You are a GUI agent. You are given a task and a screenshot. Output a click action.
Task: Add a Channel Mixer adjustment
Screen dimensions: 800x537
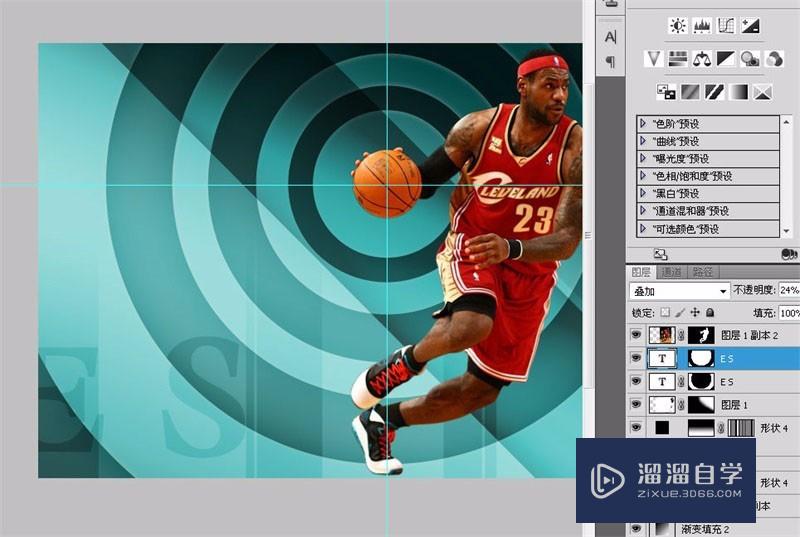pos(774,59)
